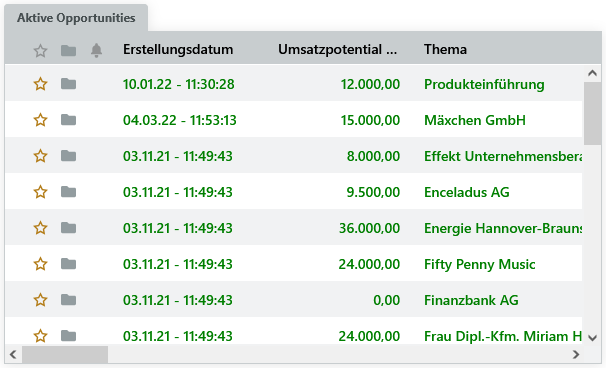Click the horizontal scrollbar right arrow
Viewport: 606px width, 368px height.
[576, 354]
